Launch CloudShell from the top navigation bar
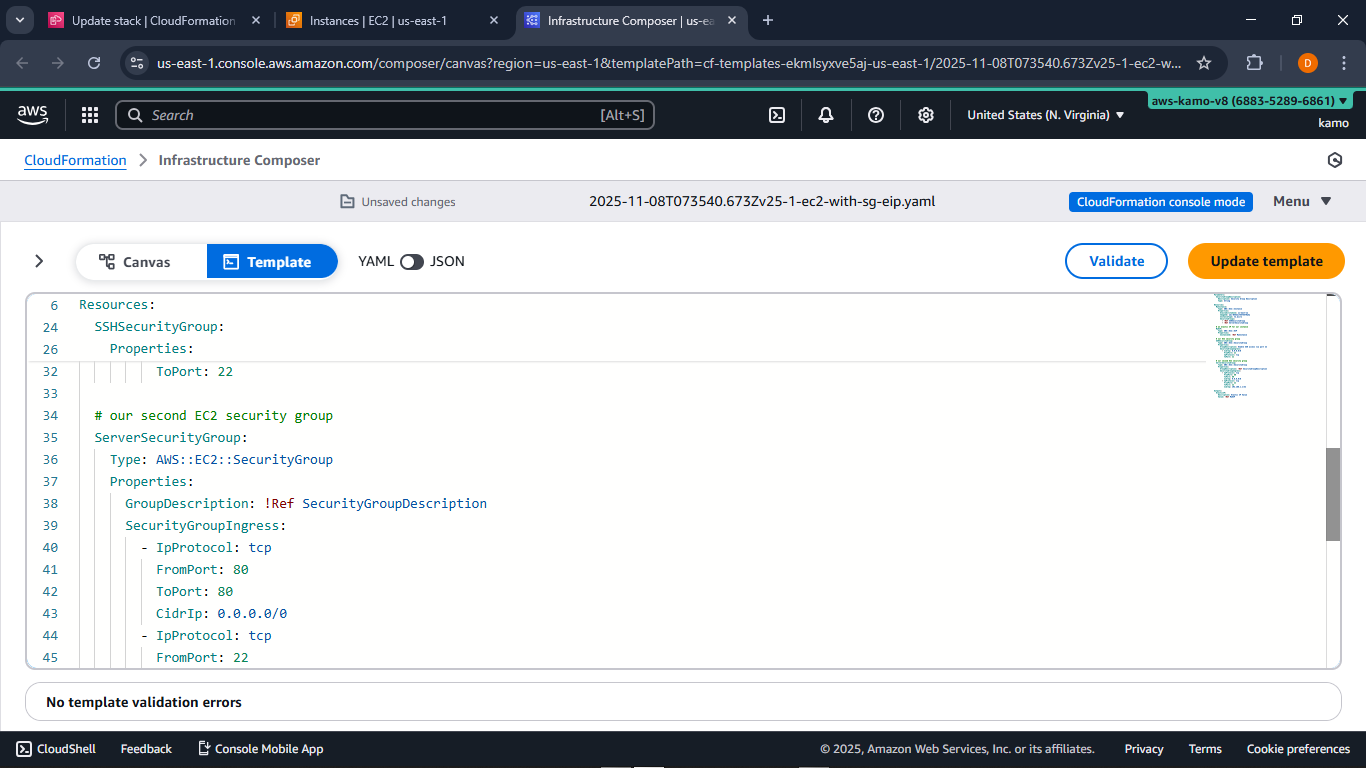The image size is (1366, 768). 777,114
